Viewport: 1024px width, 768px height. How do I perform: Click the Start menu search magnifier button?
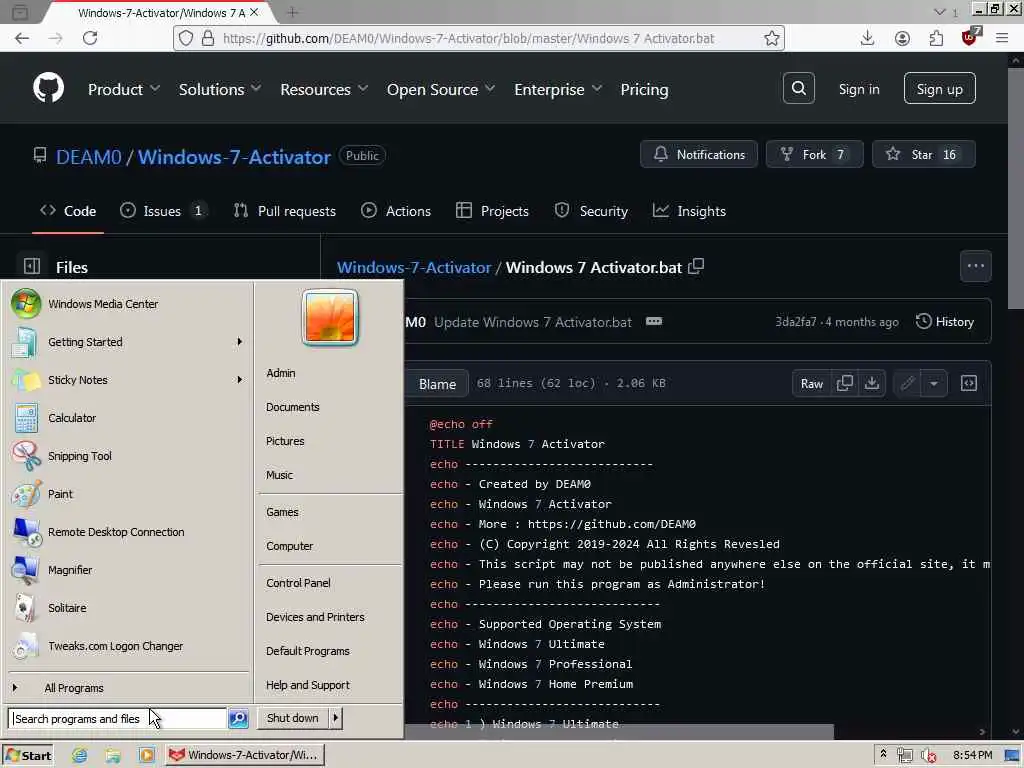238,718
